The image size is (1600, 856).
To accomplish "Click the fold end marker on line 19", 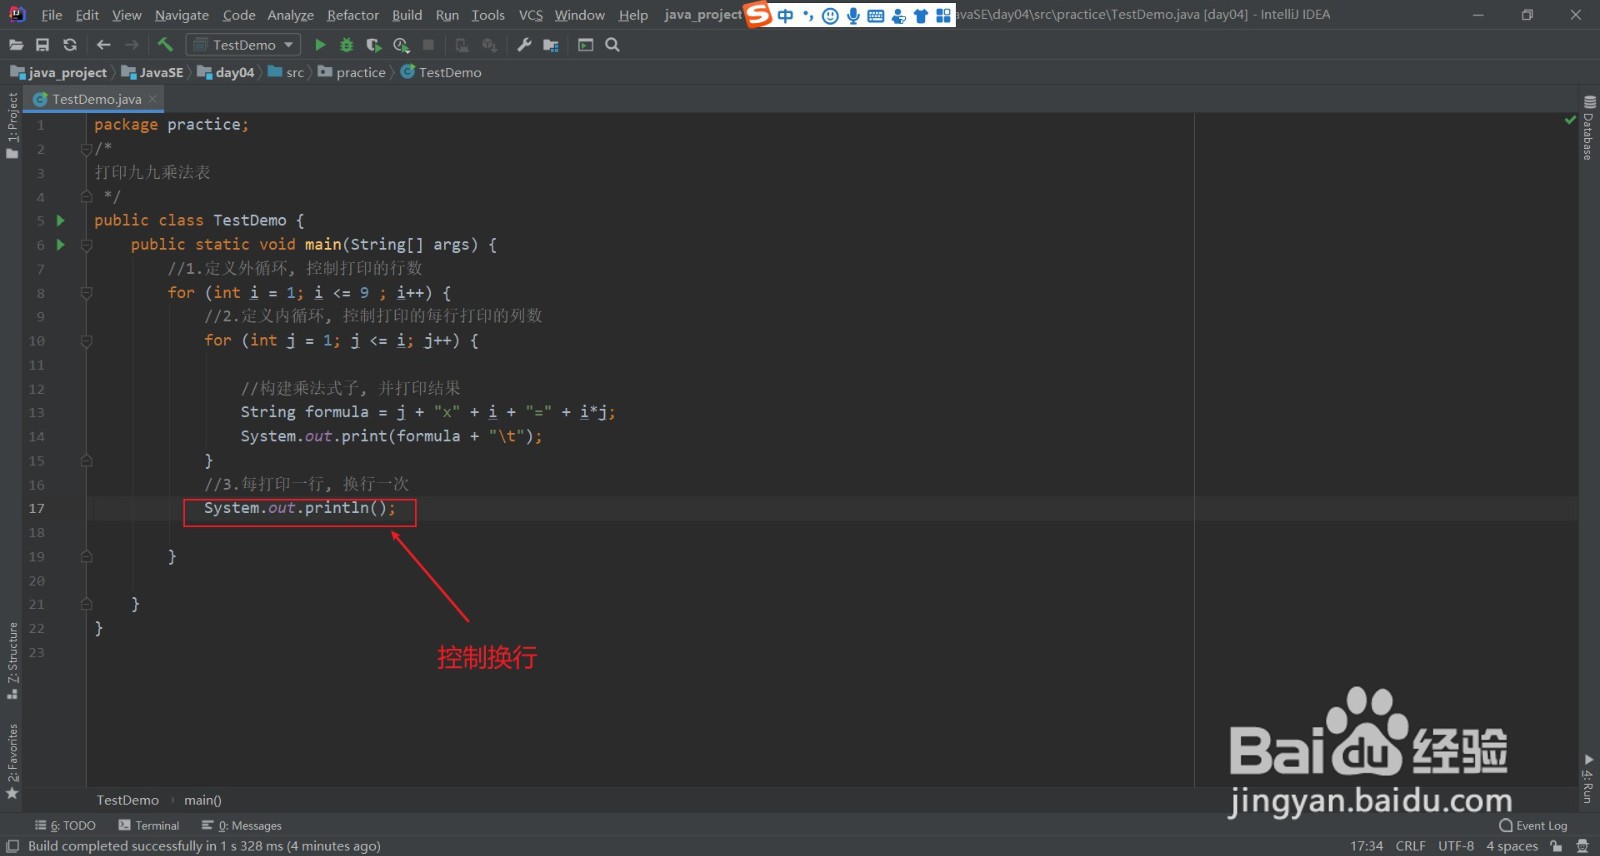I will pyautogui.click(x=86, y=557).
